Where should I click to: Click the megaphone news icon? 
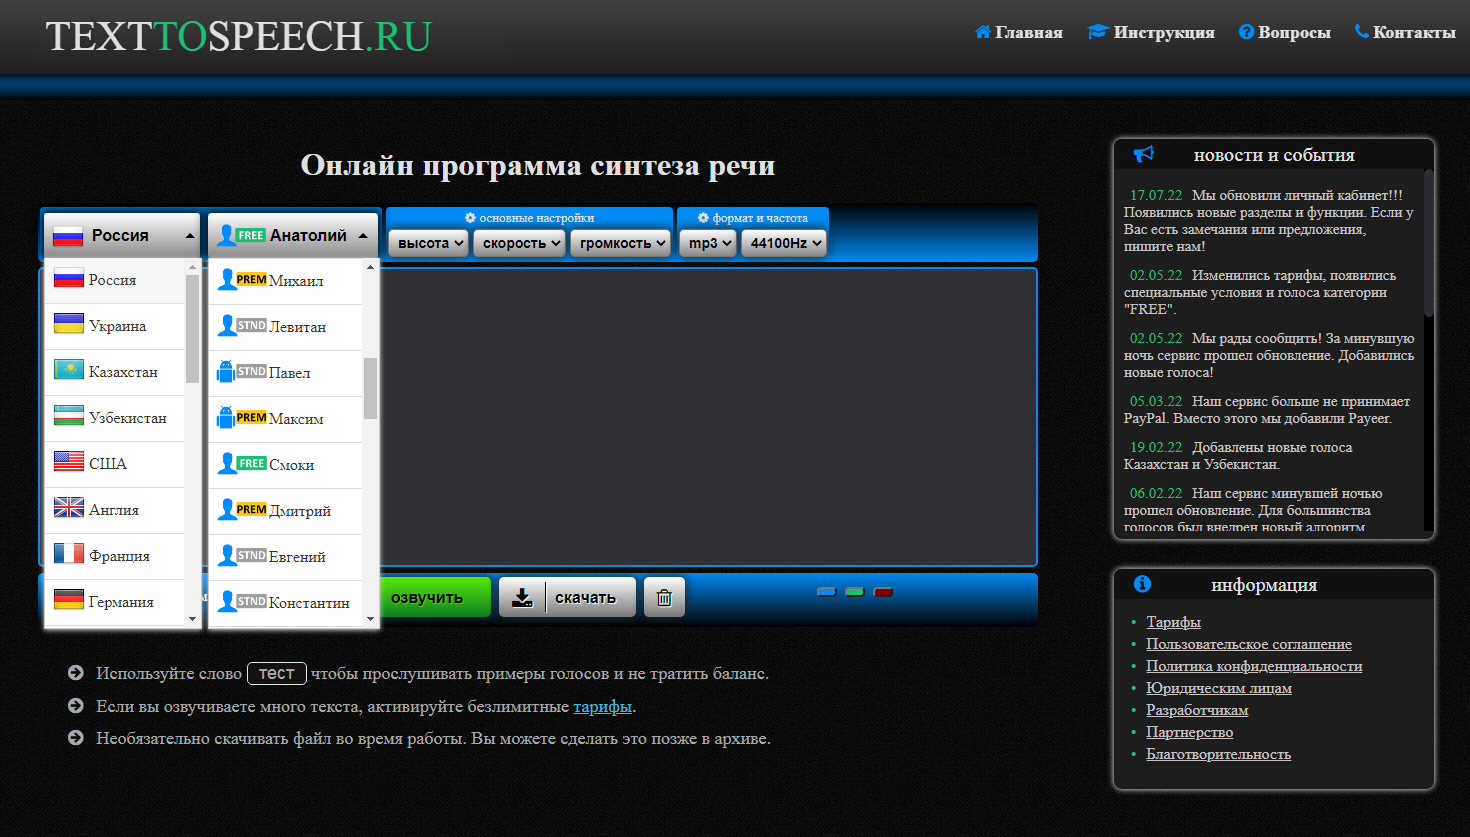coord(1144,154)
